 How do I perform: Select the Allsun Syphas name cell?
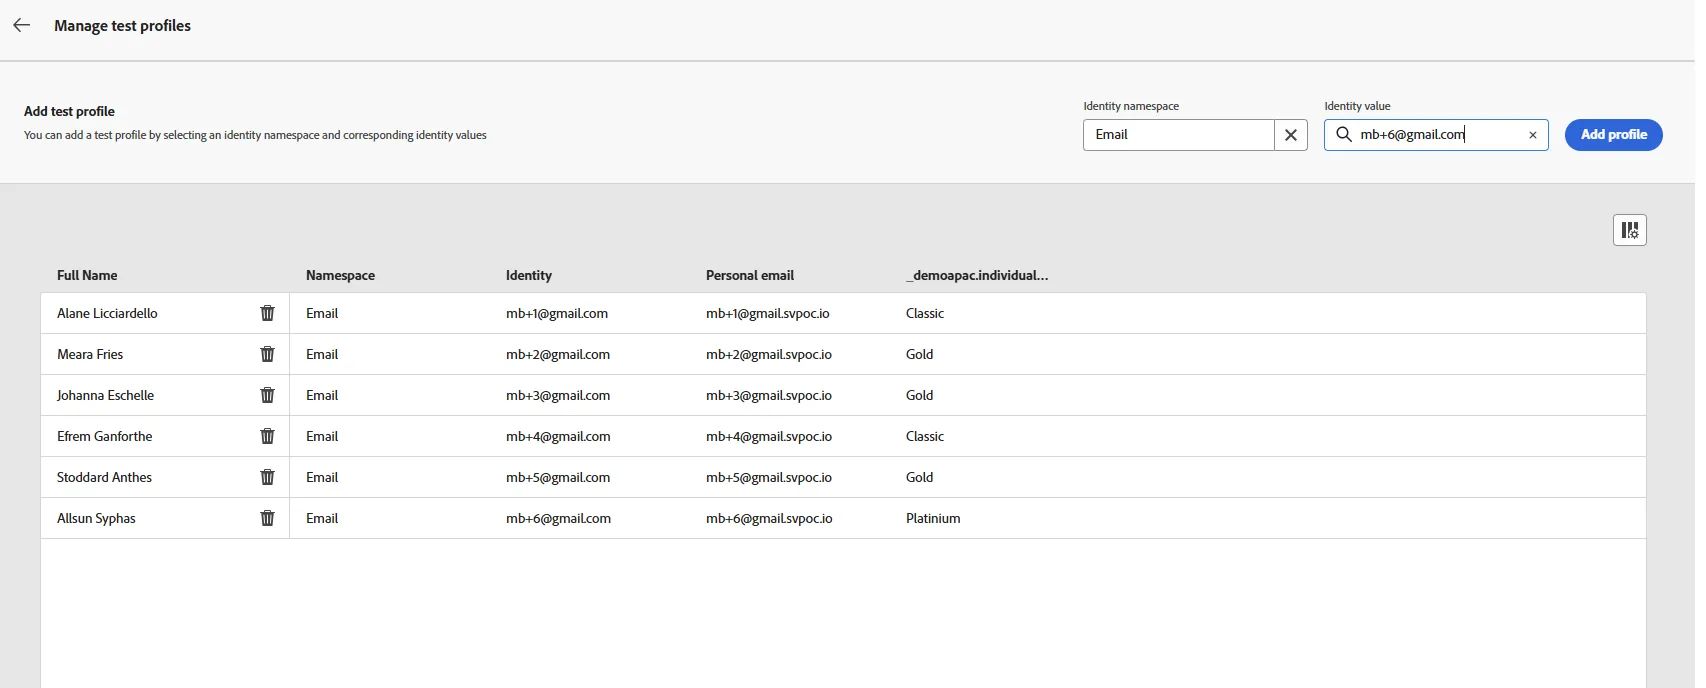tap(96, 518)
